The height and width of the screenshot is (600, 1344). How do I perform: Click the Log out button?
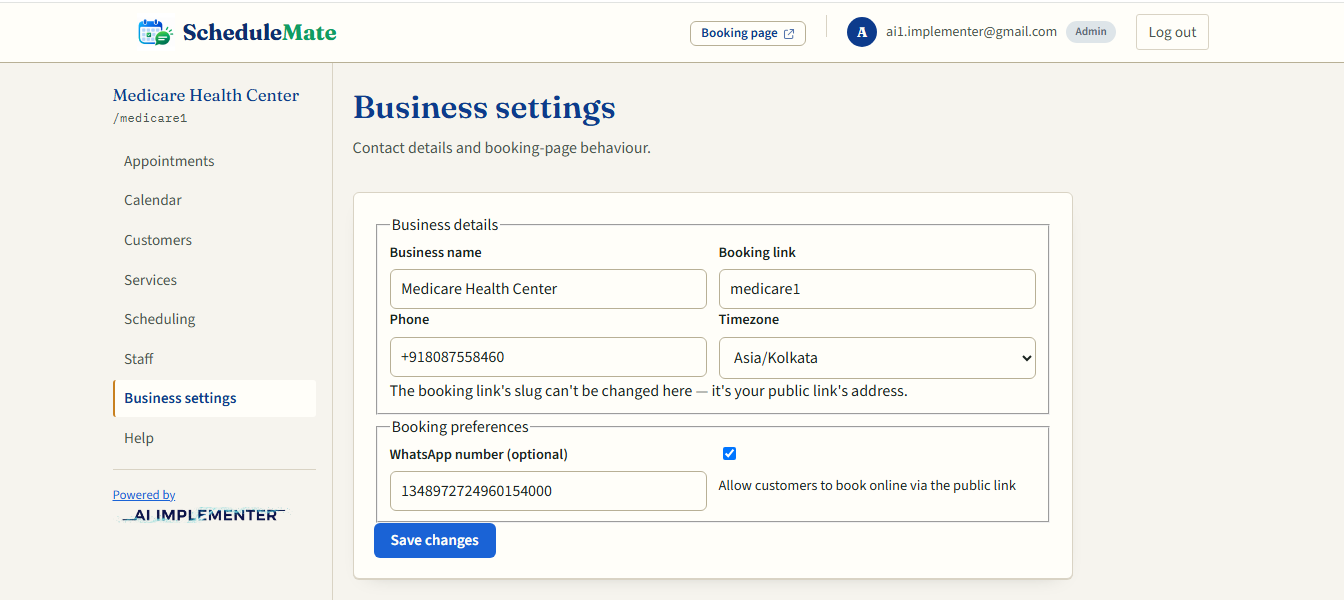(x=1172, y=32)
